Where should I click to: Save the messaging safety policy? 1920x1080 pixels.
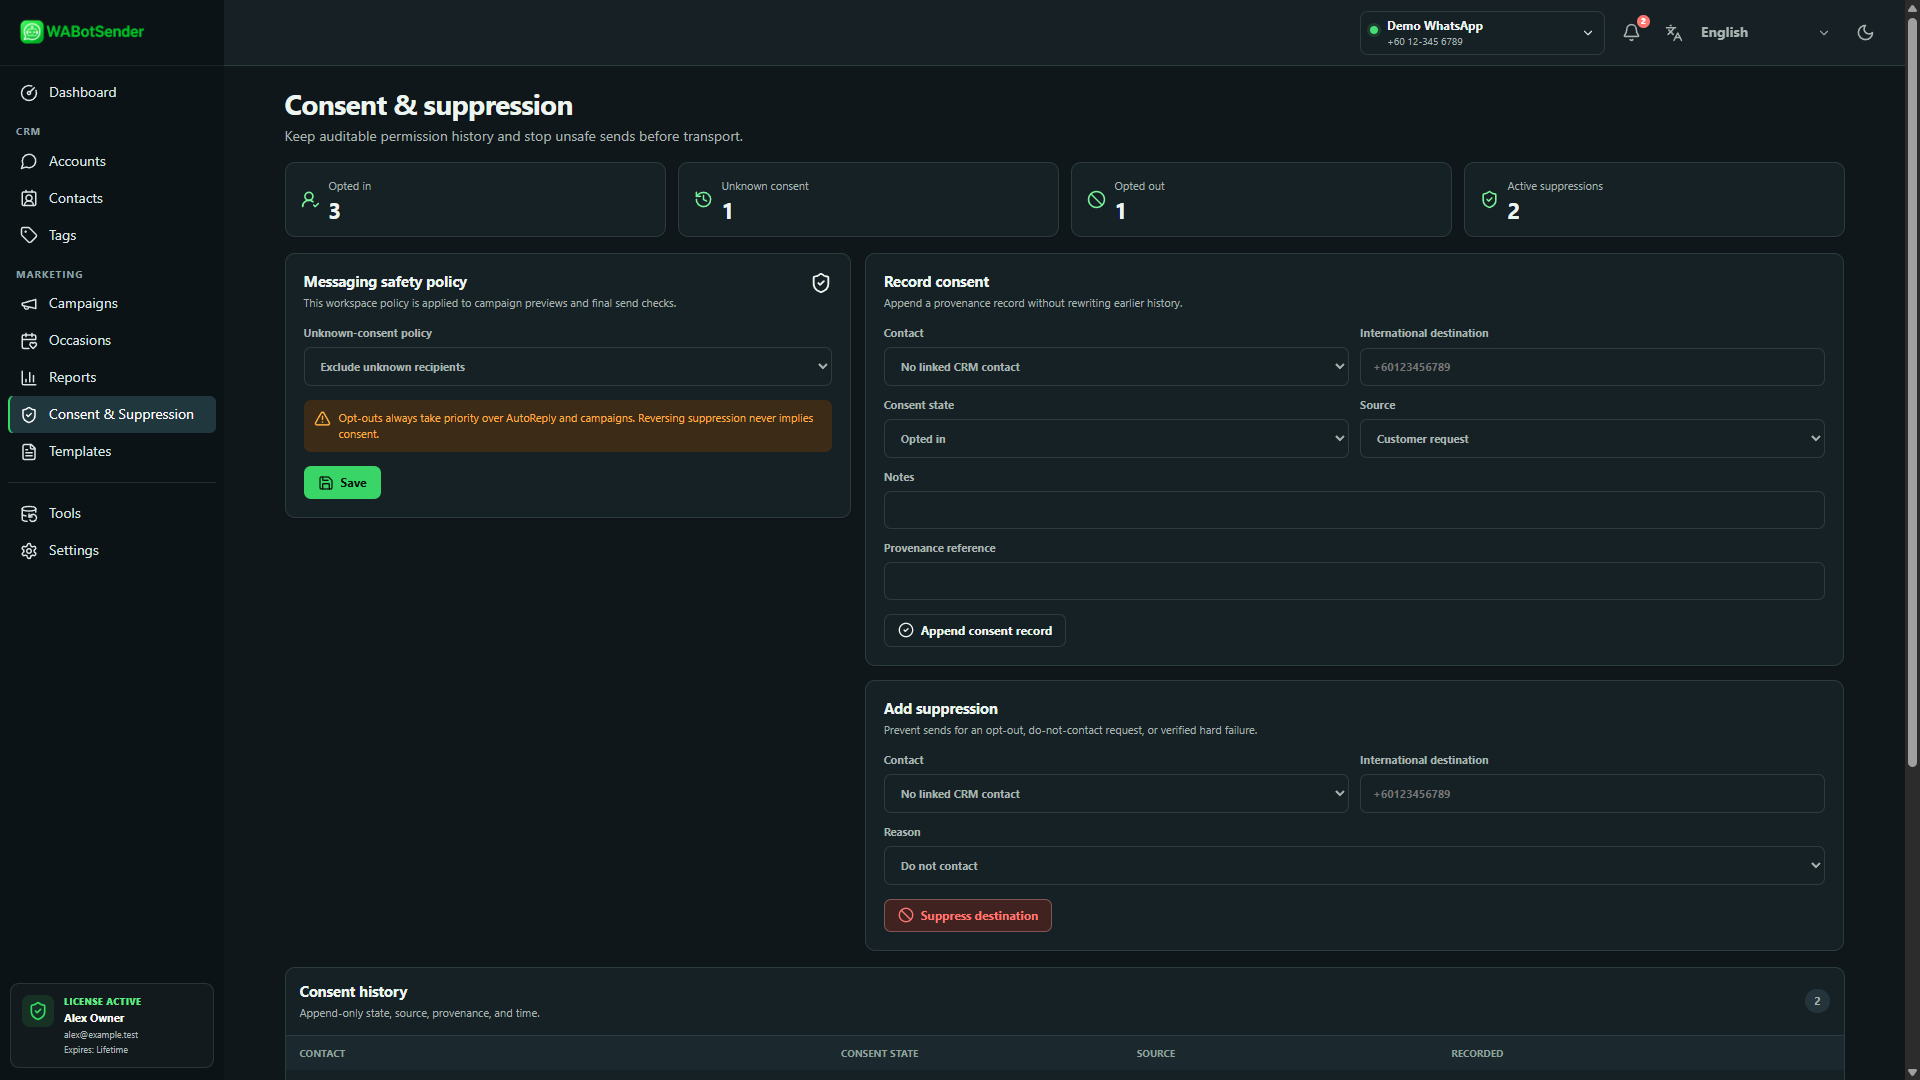(x=342, y=483)
